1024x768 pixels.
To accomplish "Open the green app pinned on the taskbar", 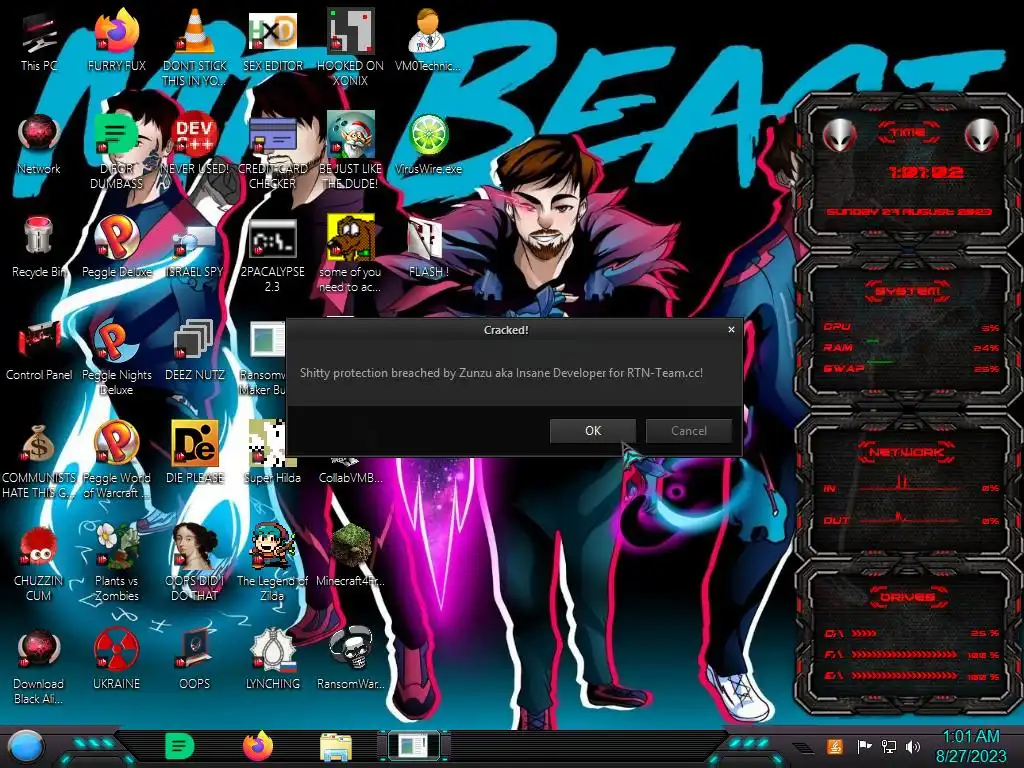I will [180, 746].
